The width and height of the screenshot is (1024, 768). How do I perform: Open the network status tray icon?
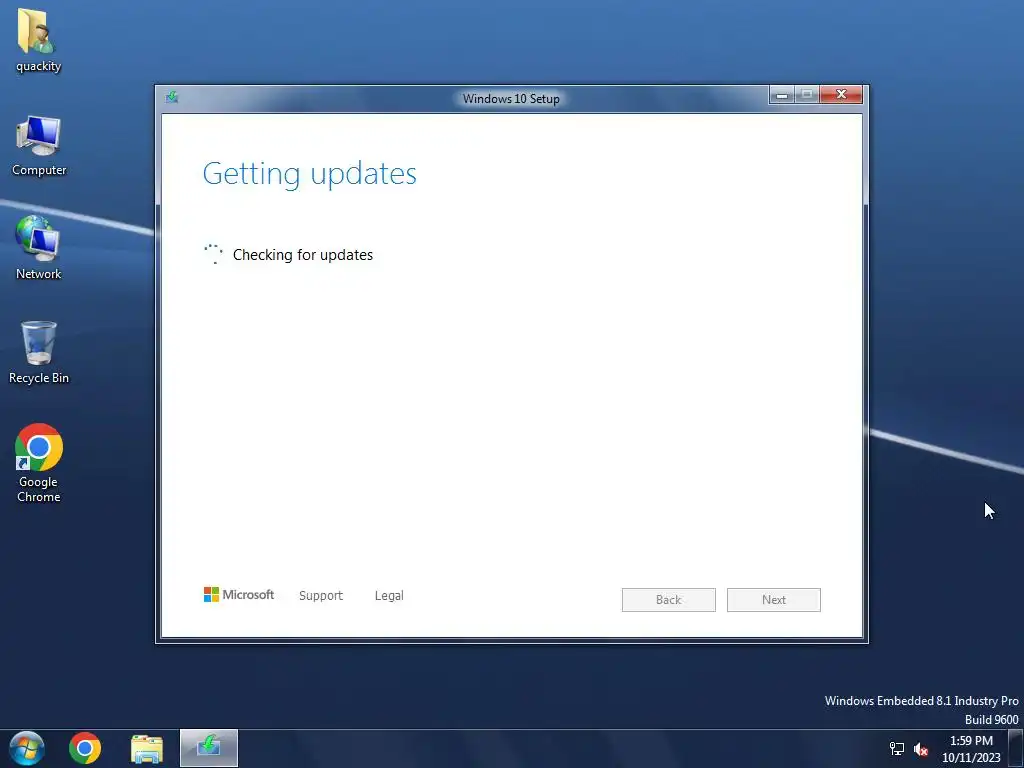(x=897, y=749)
